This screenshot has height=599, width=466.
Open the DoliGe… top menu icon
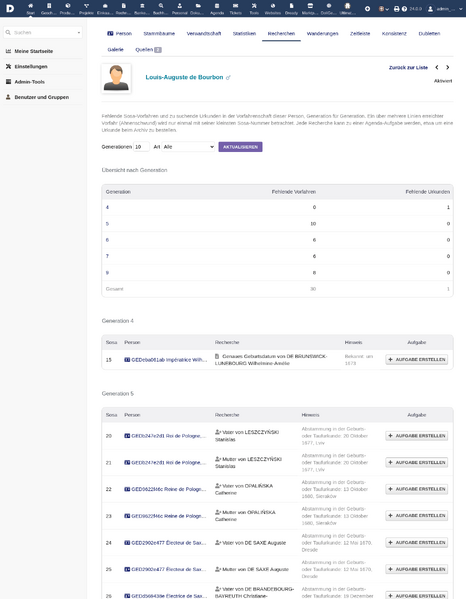(328, 6)
